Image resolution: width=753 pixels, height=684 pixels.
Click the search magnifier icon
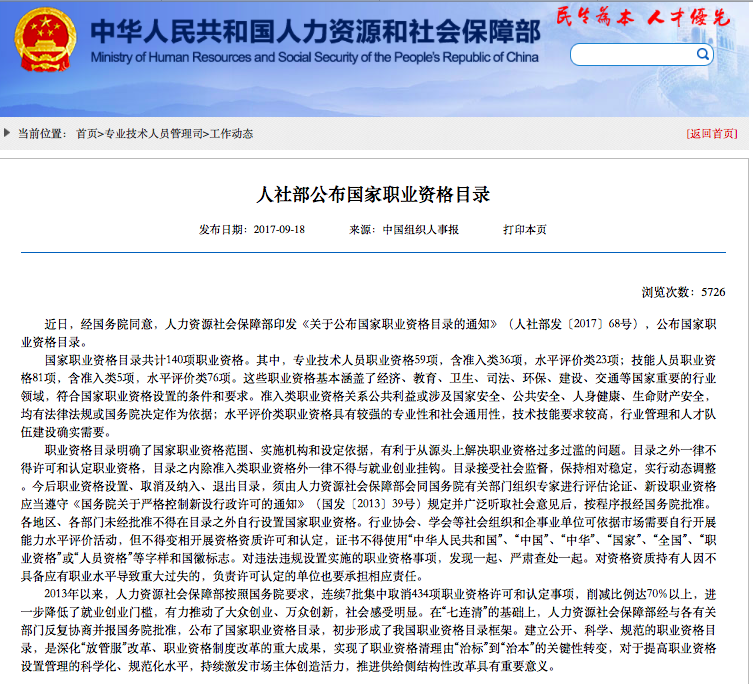[x=702, y=54]
